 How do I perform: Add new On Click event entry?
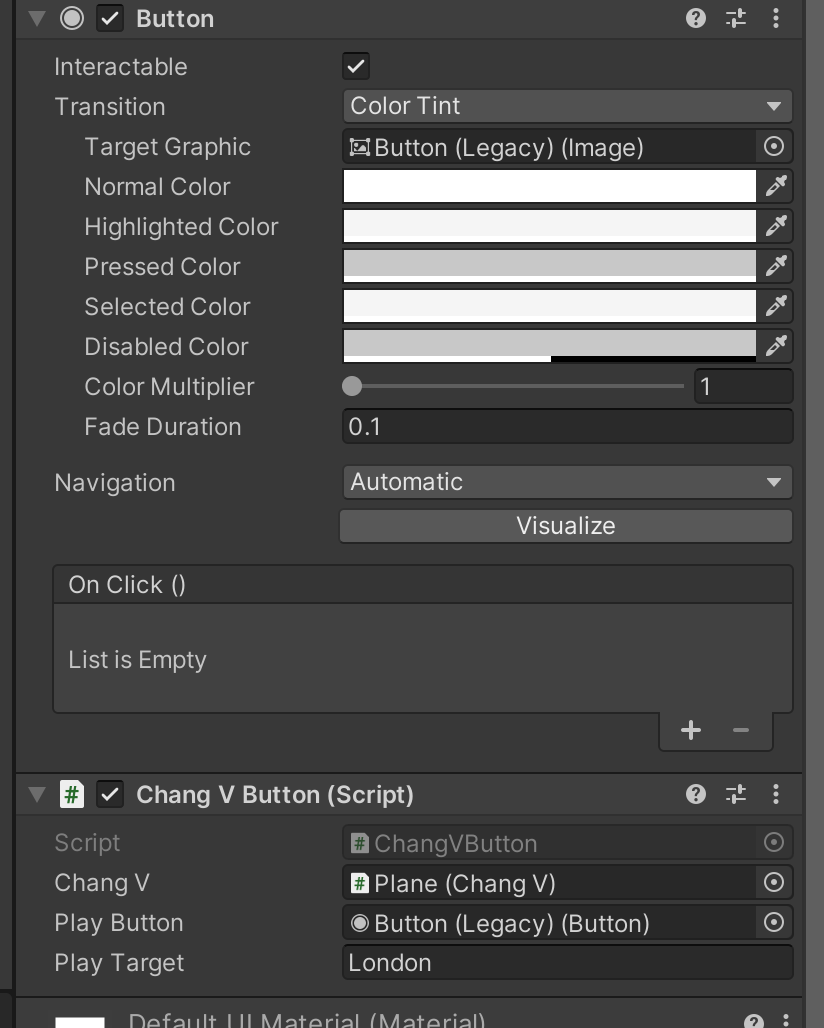(691, 730)
